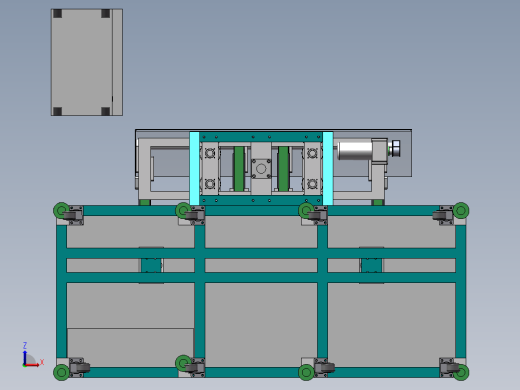Select the gray cabinet panel with black corner feet

click(x=87, y=62)
